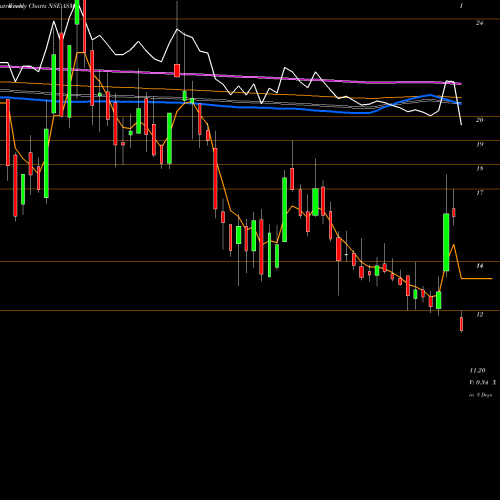Click the 'V: 0.54 X' volume text
The height and width of the screenshot is (500, 500).
[483, 382]
